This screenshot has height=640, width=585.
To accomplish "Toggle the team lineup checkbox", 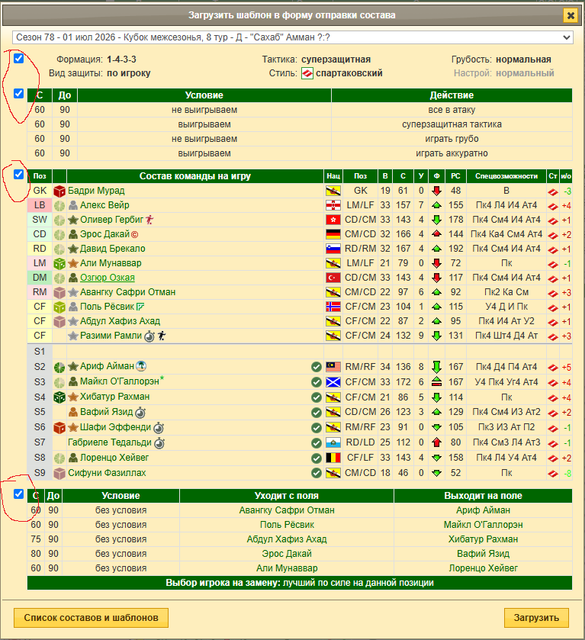I will (19, 174).
